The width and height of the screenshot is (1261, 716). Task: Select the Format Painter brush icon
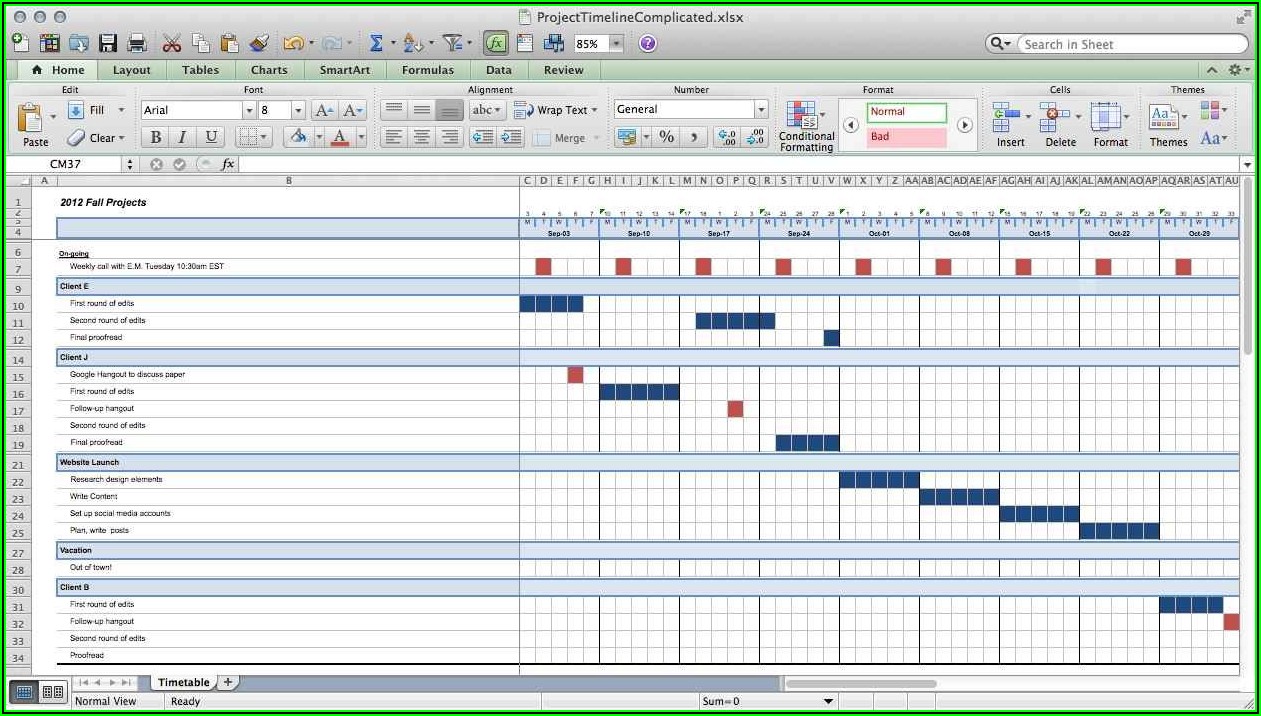tap(259, 43)
